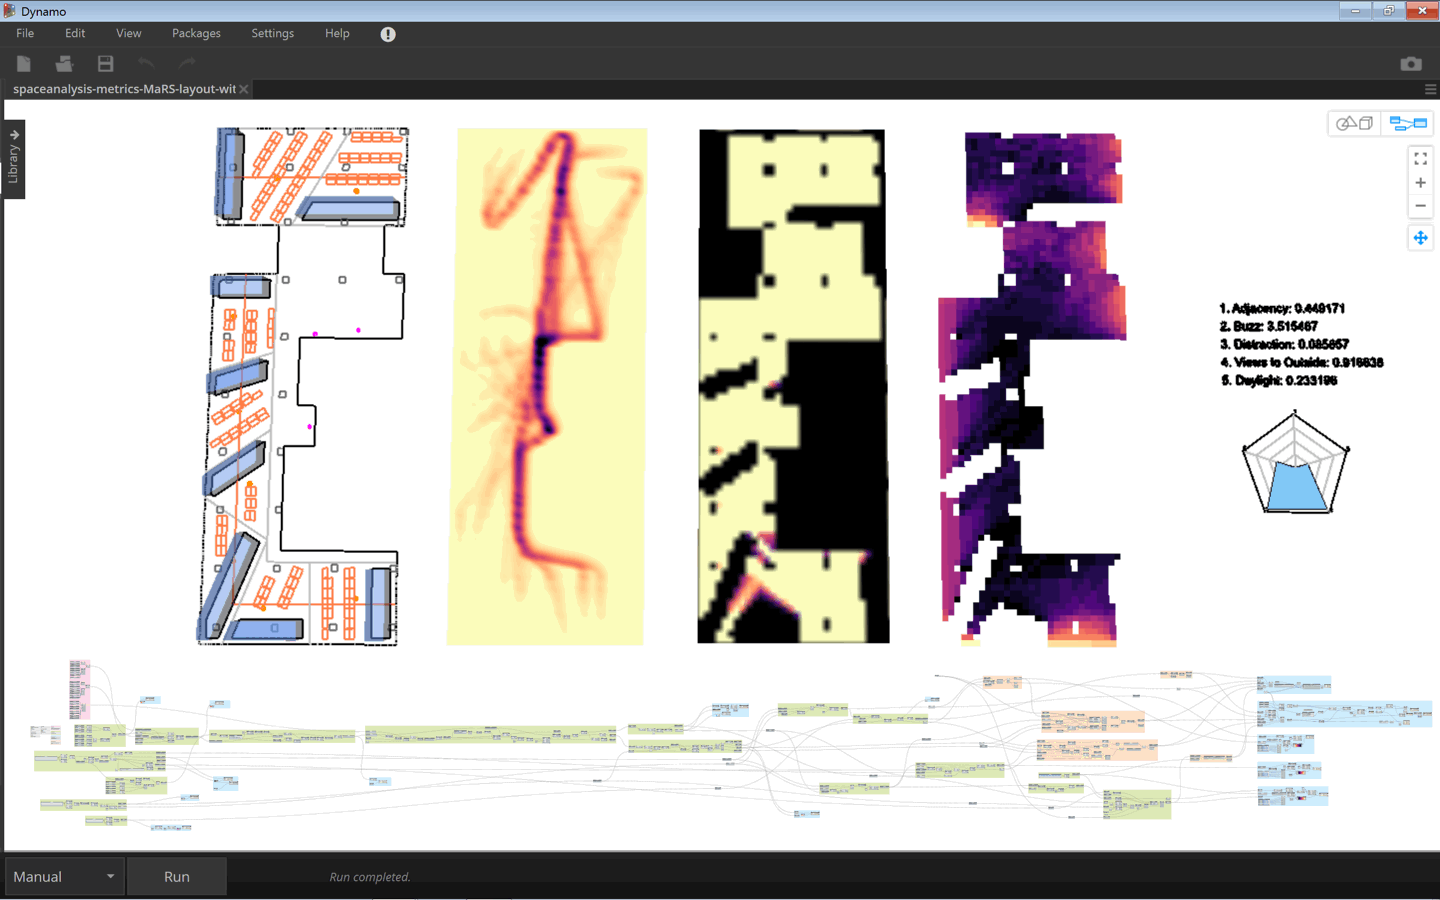Open the workspace tabs list menu
Image resolution: width=1440 pixels, height=900 pixels.
tap(1430, 89)
